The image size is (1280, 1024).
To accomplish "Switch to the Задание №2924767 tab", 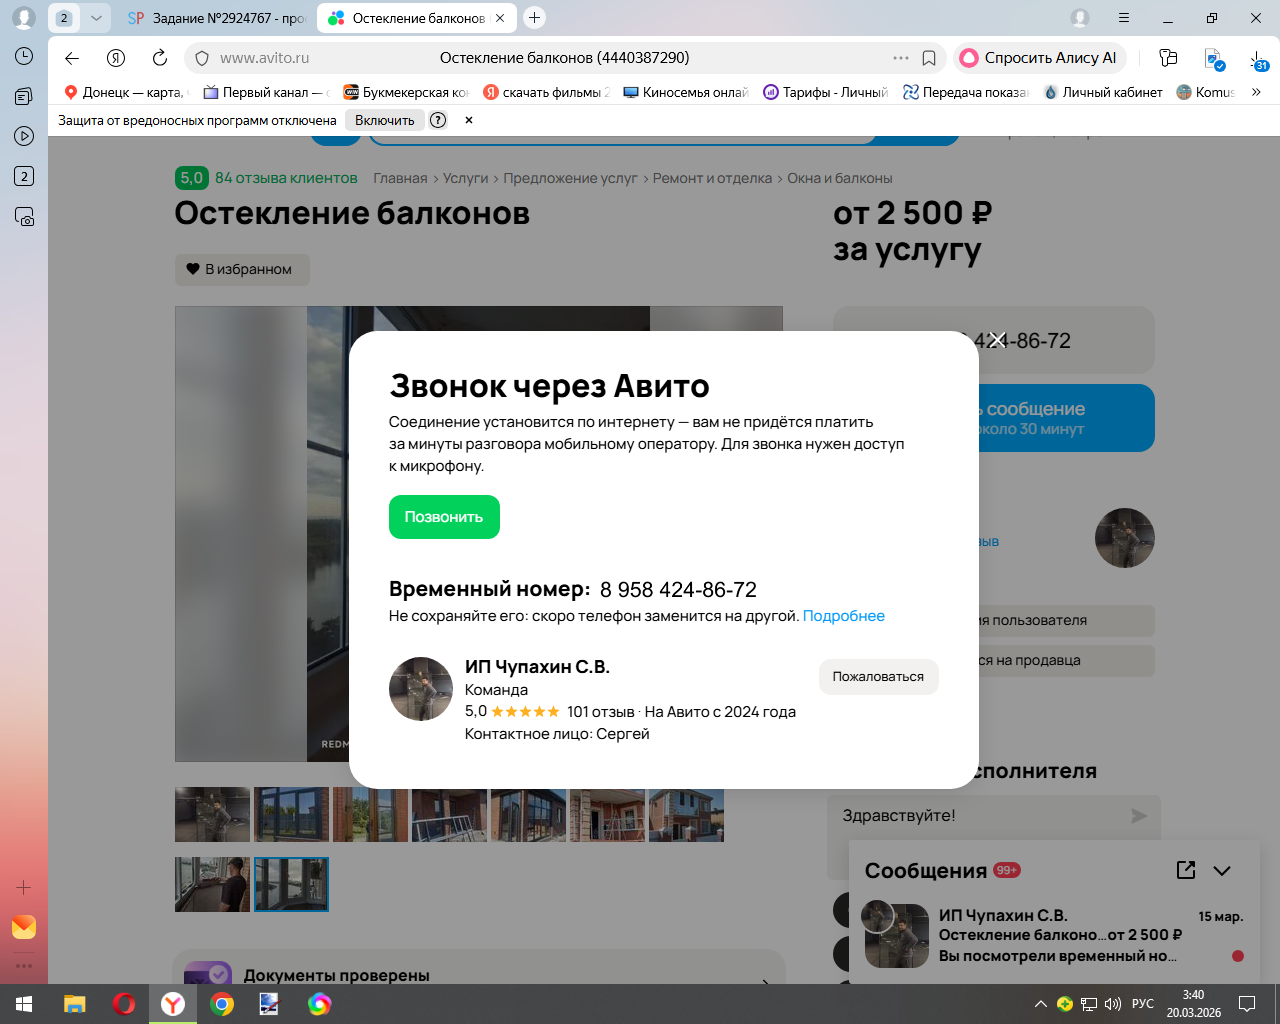I will [x=217, y=18].
